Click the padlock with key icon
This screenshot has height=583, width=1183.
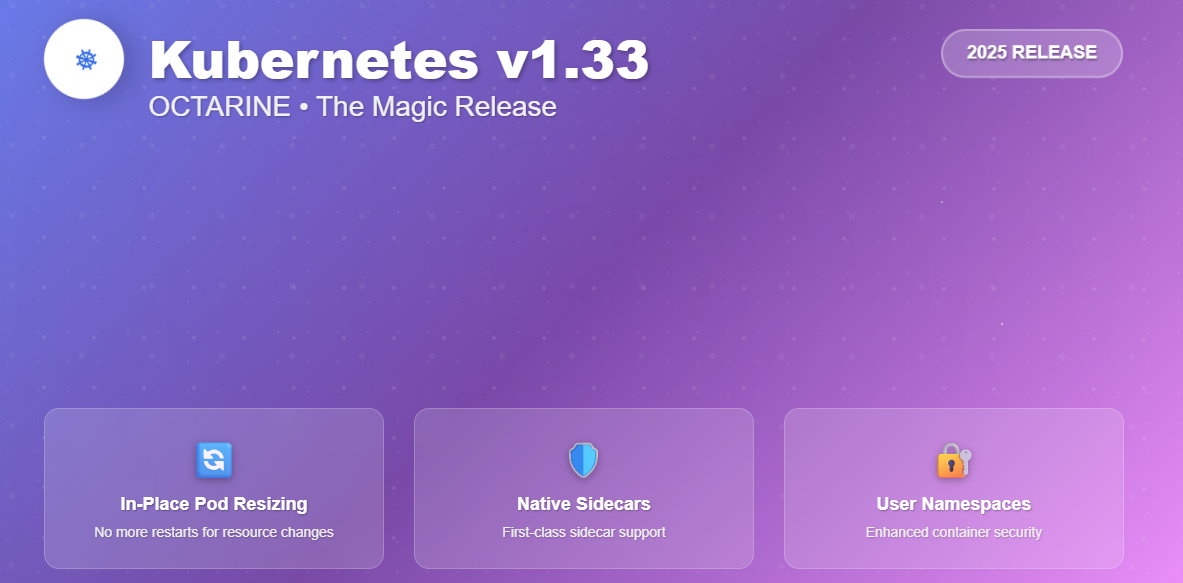tap(954, 460)
